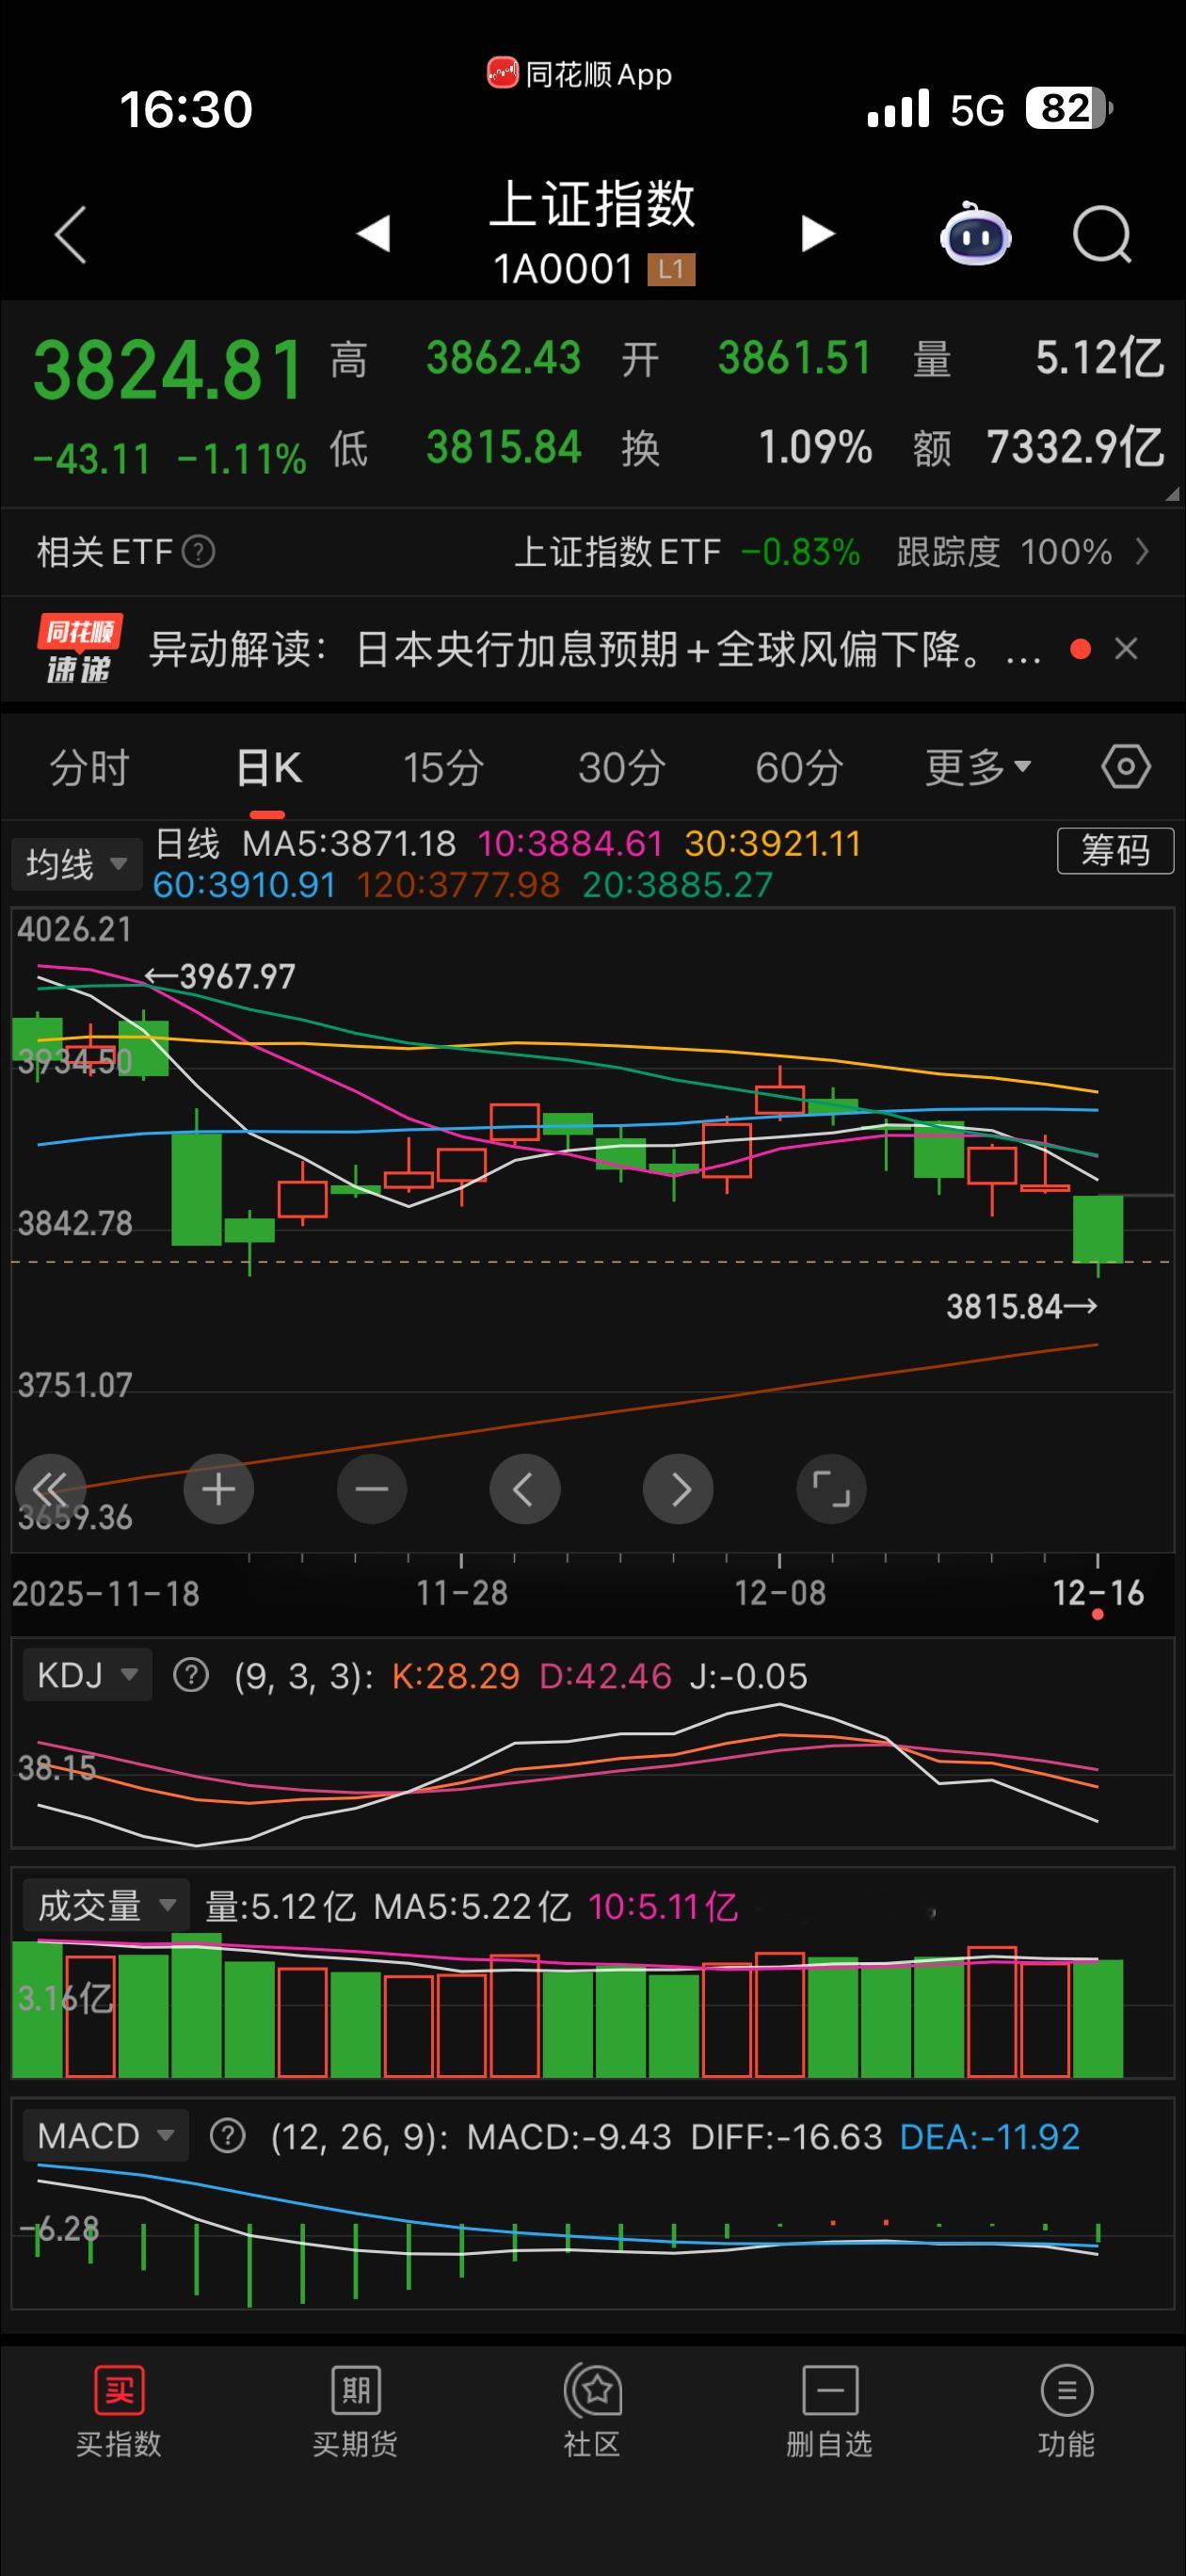The height and width of the screenshot is (2576, 1186).
Task: Open 社区 community in bottom bar
Action: coord(592,2412)
